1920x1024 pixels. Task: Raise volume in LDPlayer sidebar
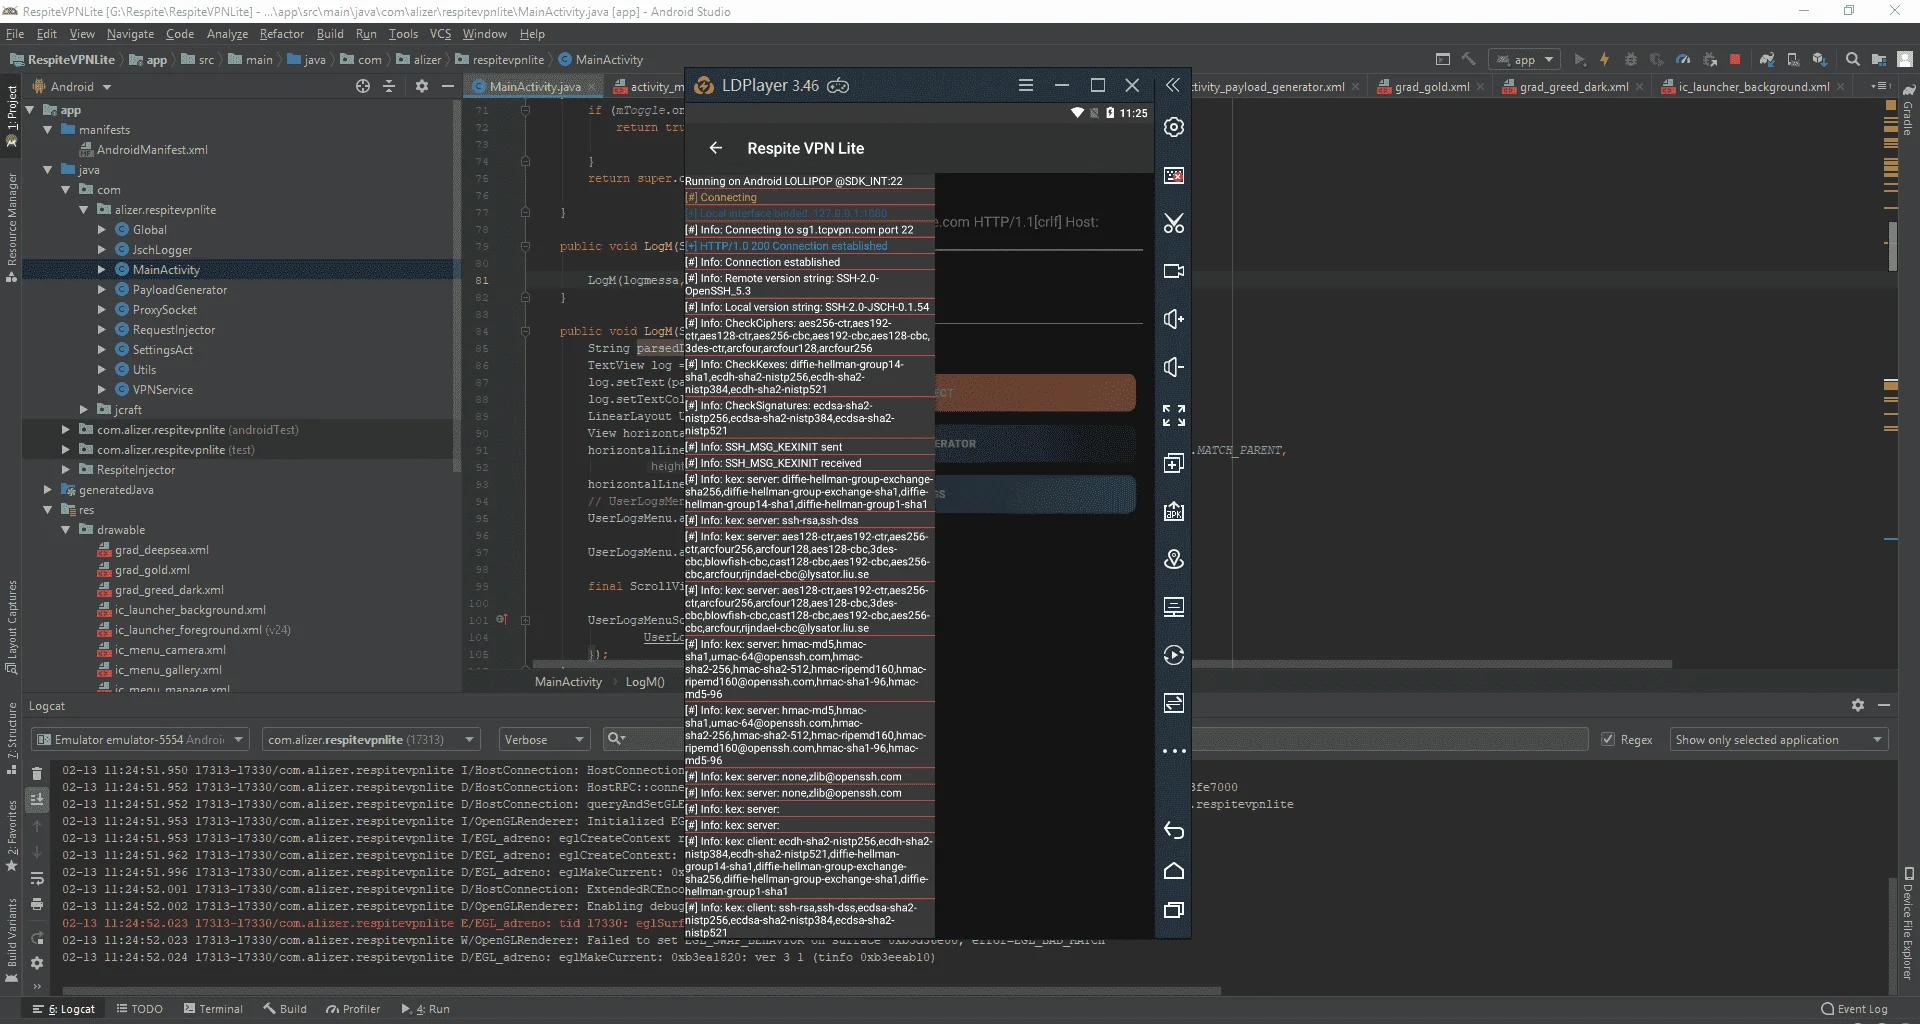(x=1174, y=319)
